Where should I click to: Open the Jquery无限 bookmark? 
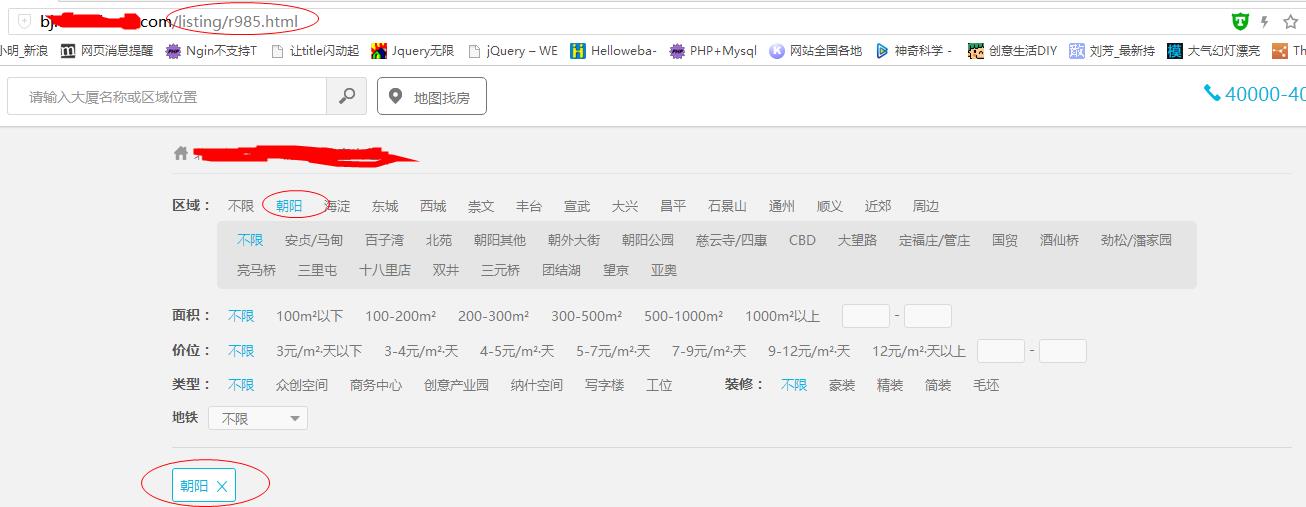[x=412, y=50]
